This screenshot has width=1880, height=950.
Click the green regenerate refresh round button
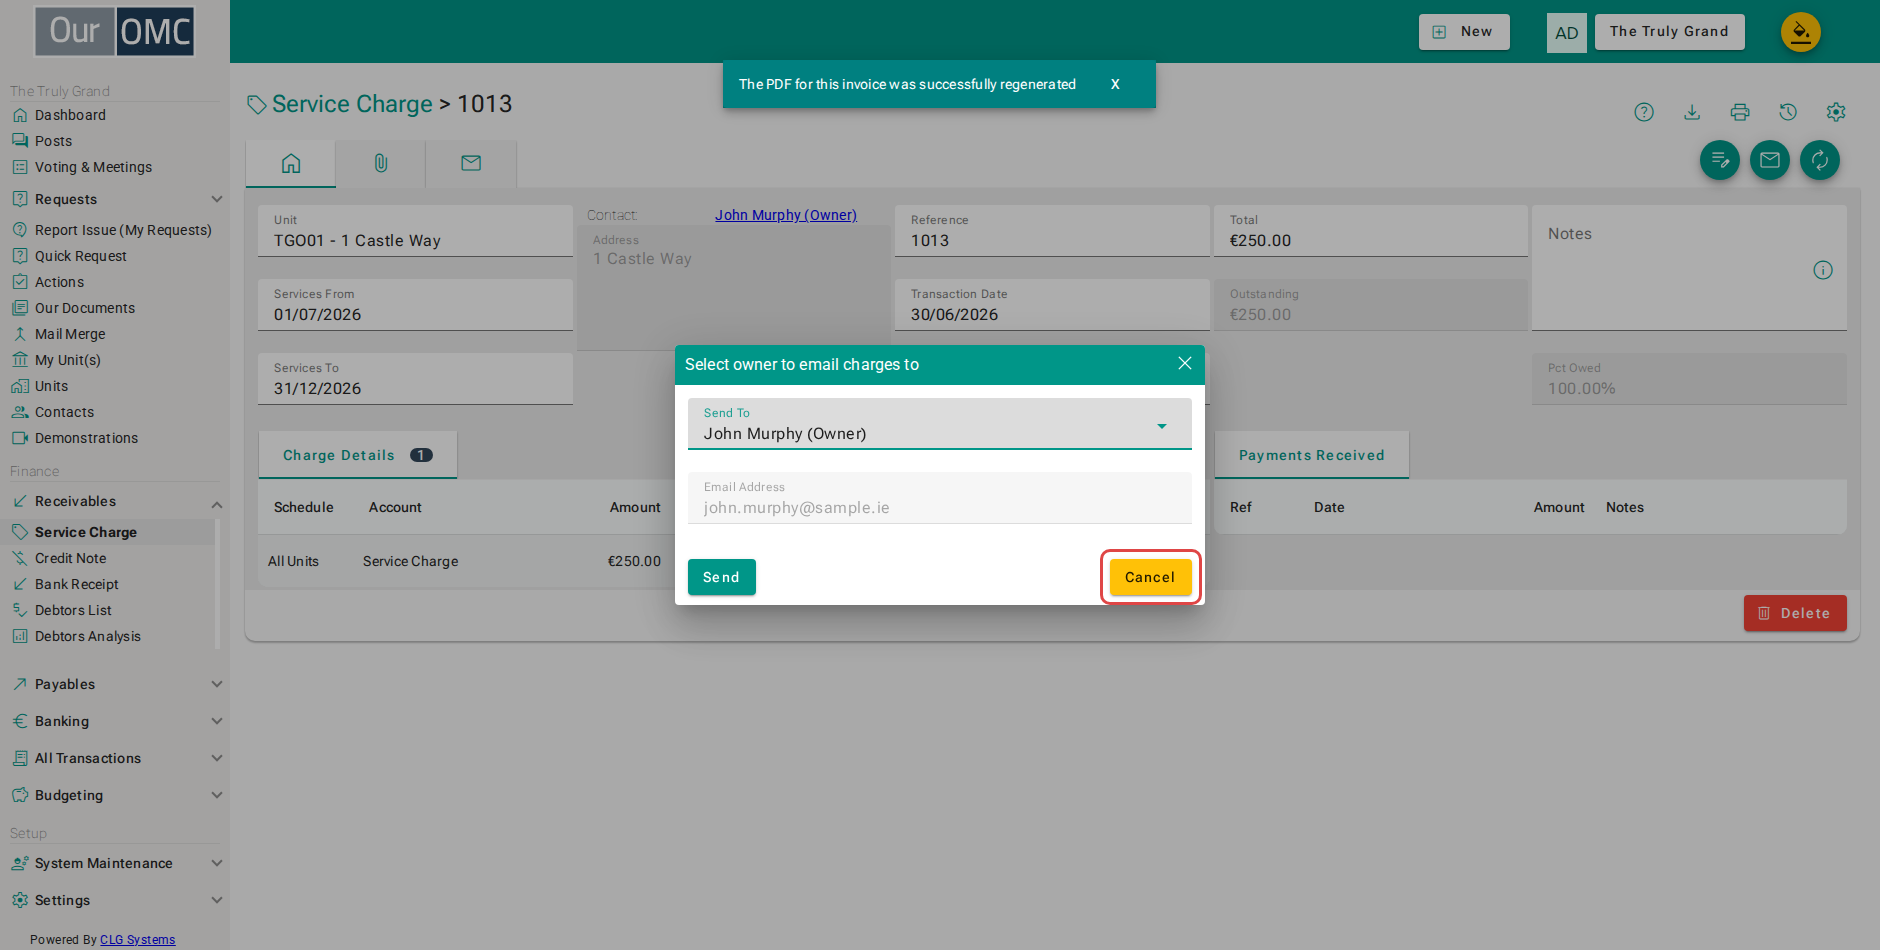pos(1820,160)
